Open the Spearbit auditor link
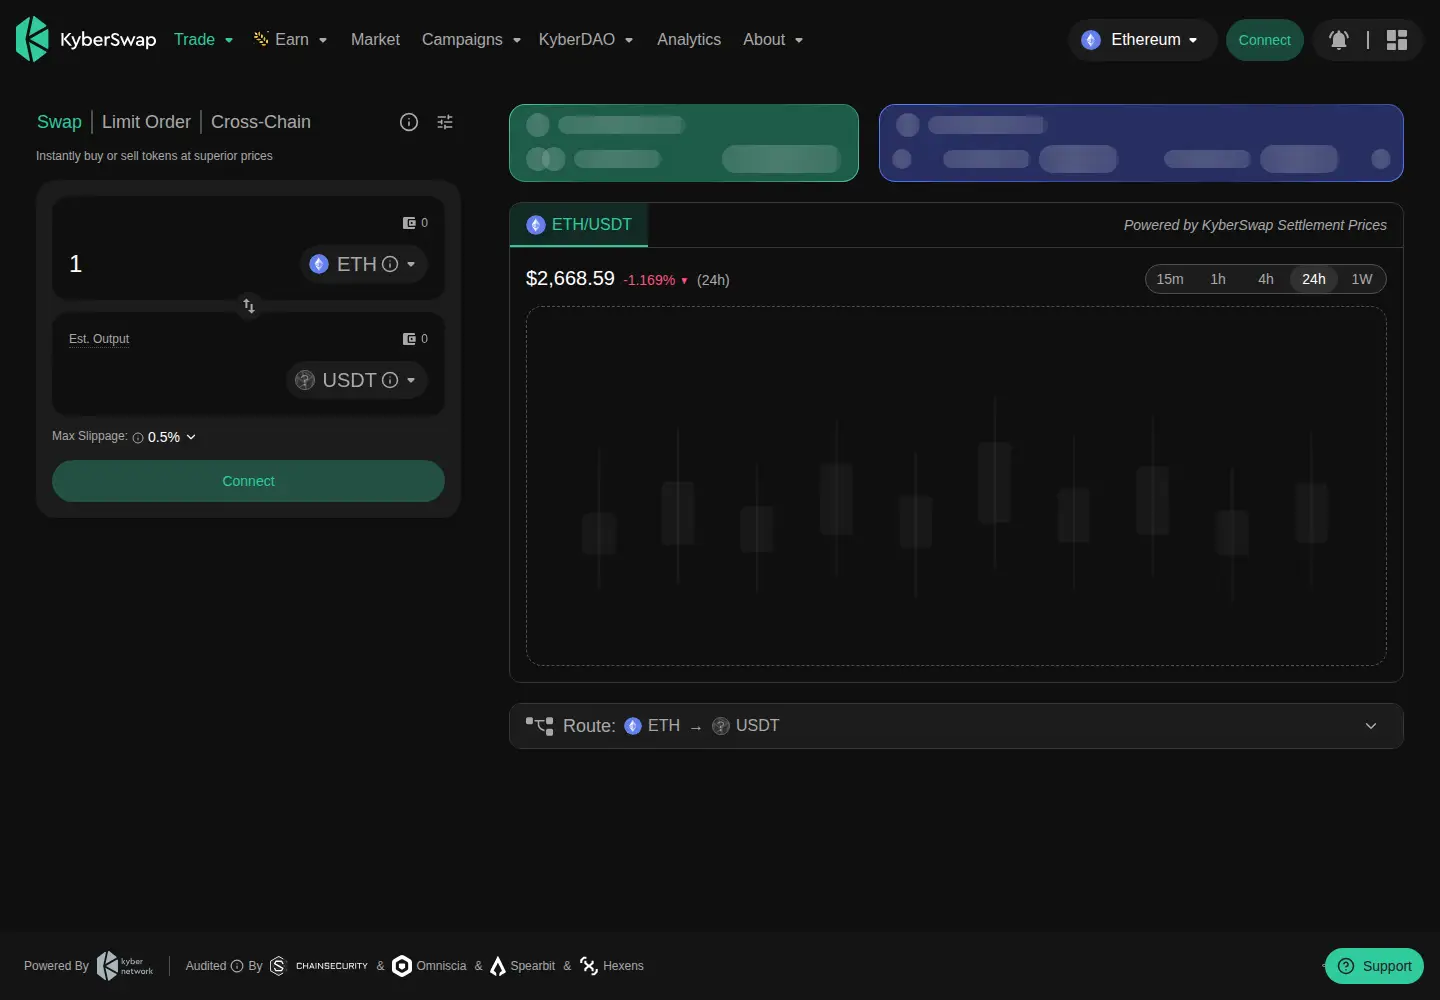 pos(523,966)
